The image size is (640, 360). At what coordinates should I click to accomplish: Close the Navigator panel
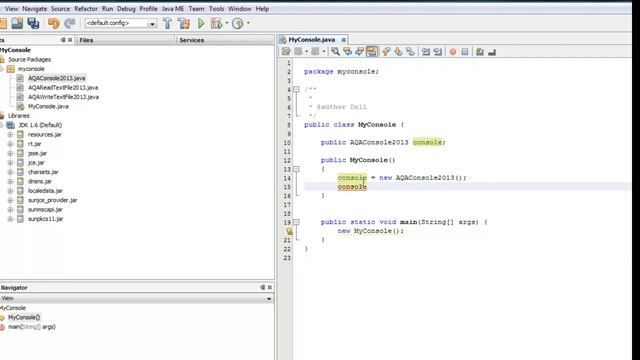(x=269, y=287)
